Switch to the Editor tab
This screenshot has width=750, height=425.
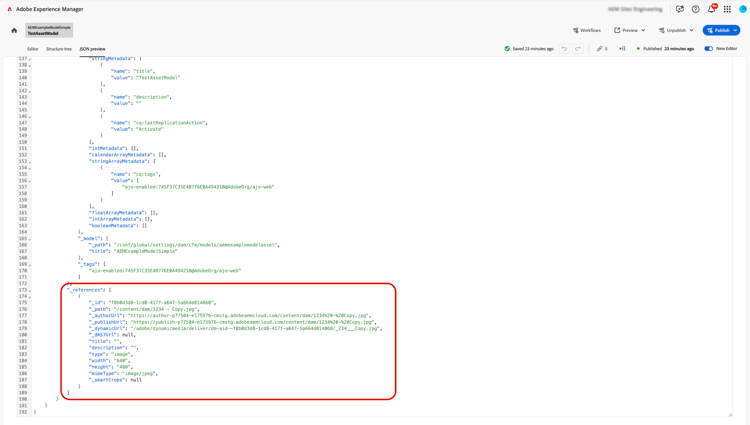click(33, 49)
